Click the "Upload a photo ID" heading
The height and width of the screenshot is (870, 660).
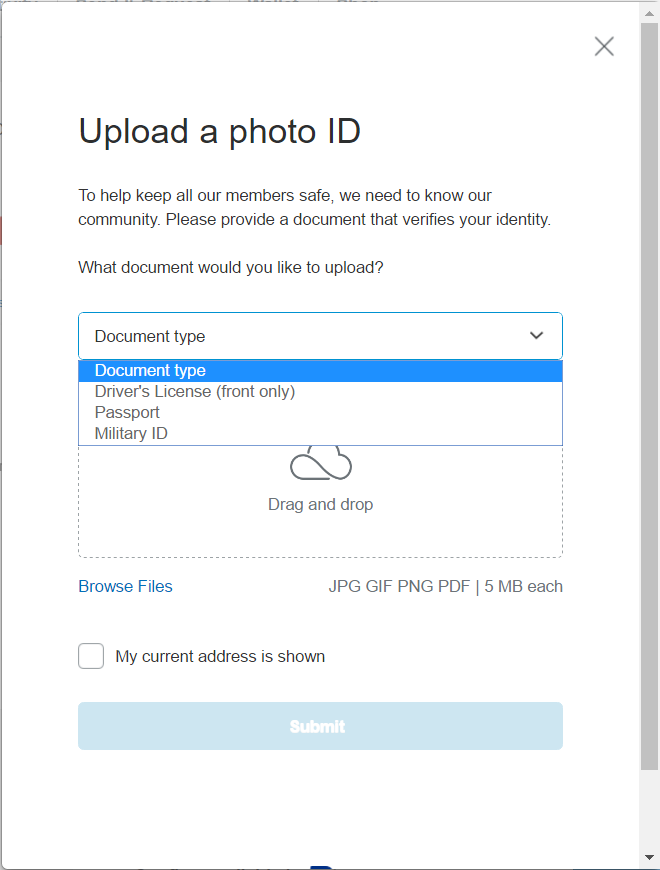[x=219, y=131]
